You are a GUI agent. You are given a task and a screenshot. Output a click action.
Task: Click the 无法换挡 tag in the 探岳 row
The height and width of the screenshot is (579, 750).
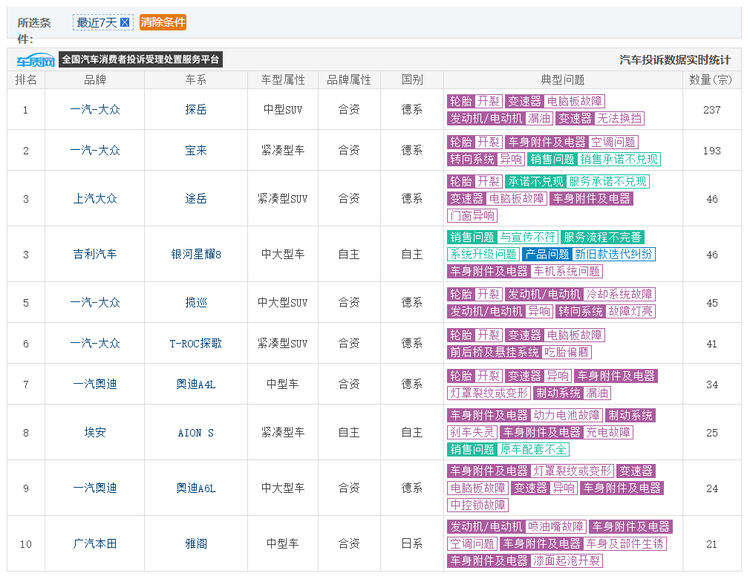(619, 118)
